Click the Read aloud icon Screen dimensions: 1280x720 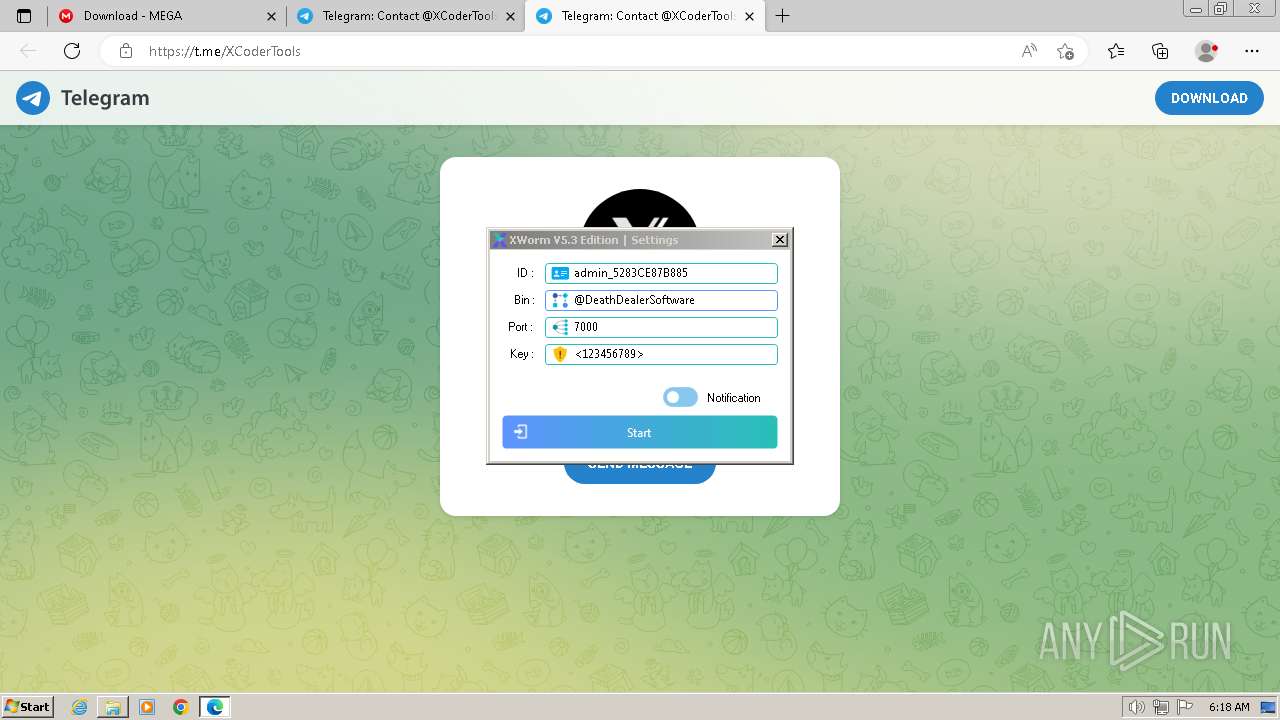click(1029, 51)
